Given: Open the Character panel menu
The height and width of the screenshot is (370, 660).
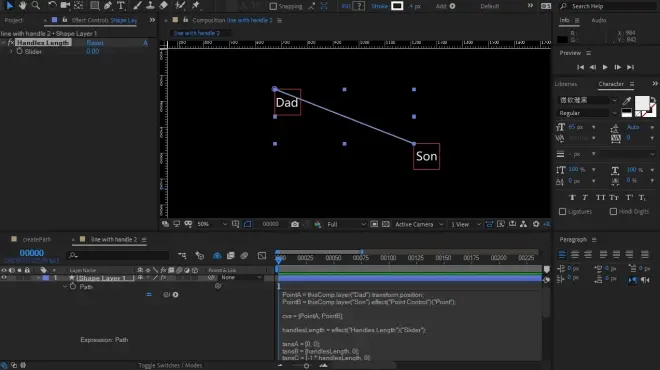Looking at the screenshot, I should pyautogui.click(x=632, y=84).
